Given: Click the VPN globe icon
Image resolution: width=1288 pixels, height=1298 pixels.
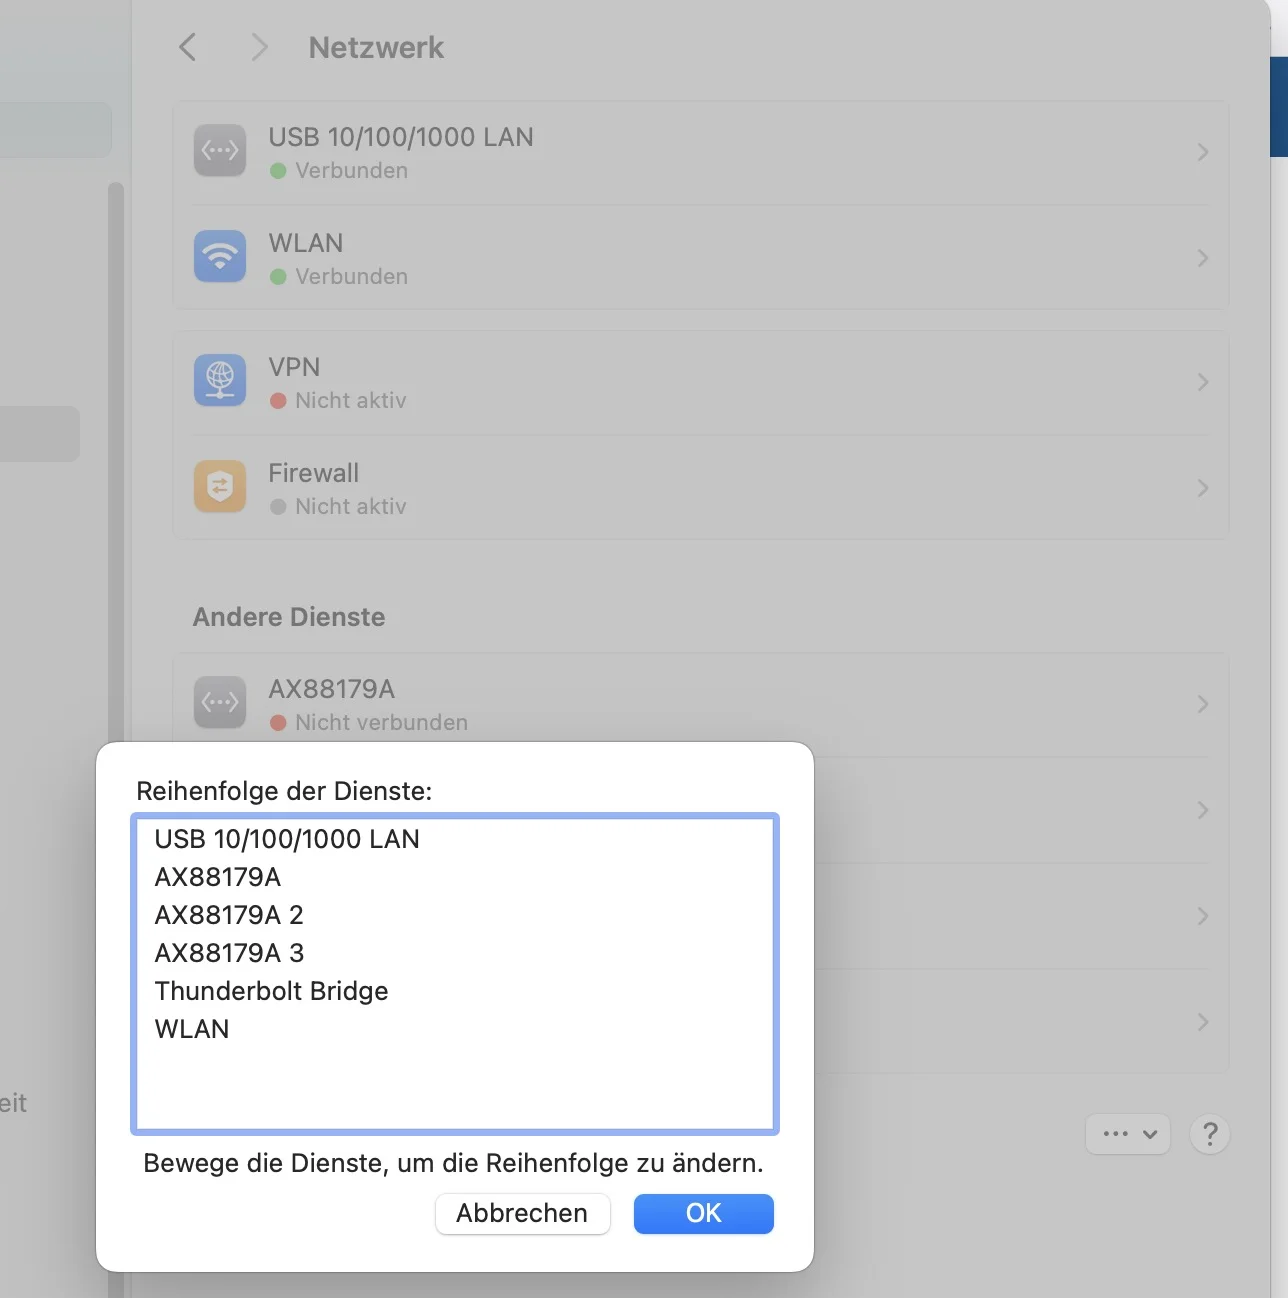Looking at the screenshot, I should click(x=220, y=381).
